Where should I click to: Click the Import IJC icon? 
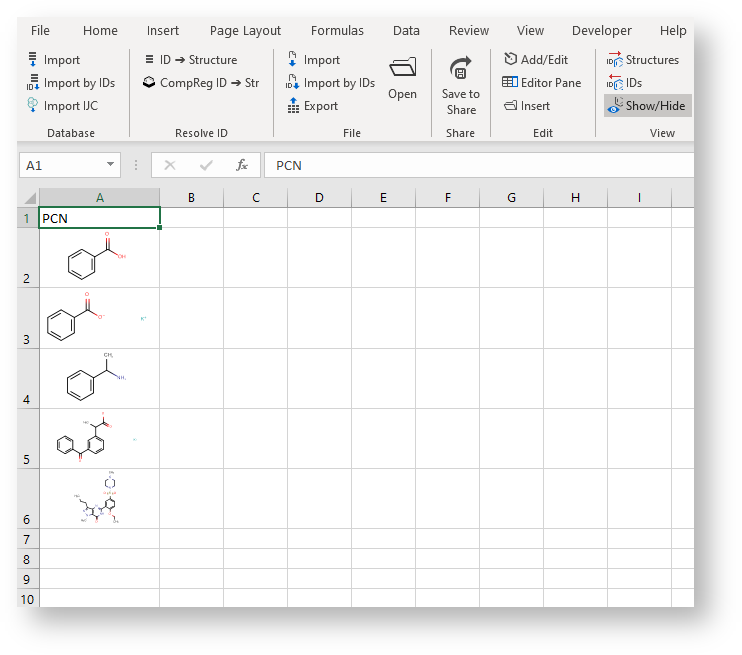[33, 106]
